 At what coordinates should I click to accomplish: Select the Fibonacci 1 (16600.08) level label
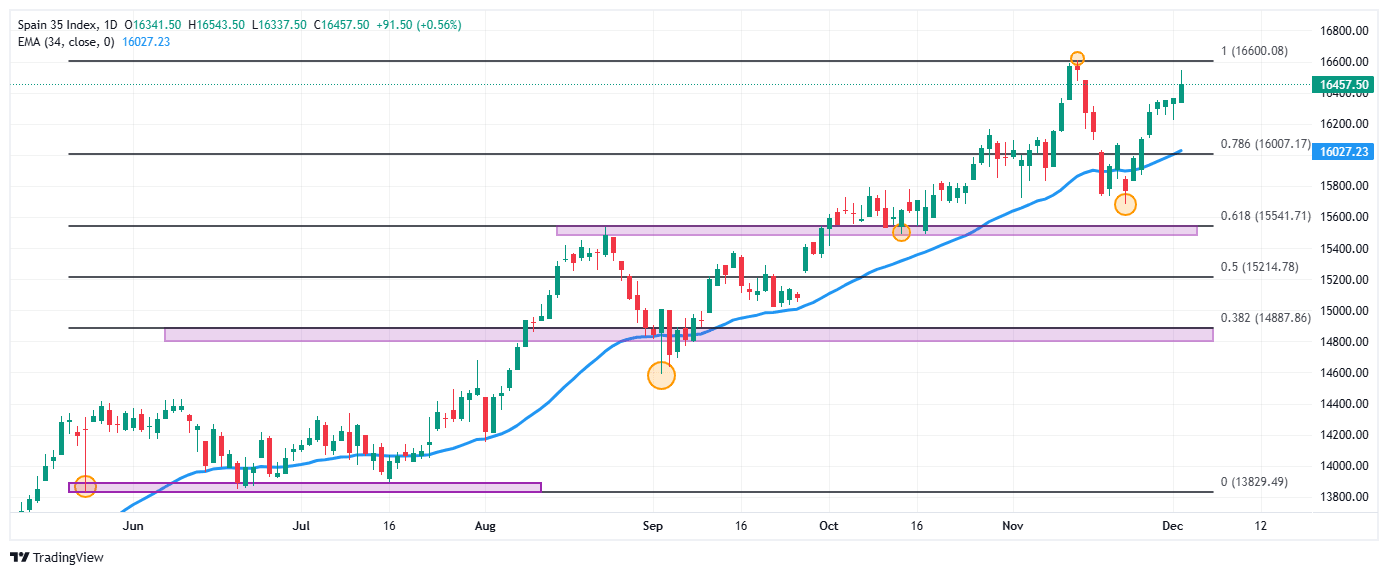click(1265, 51)
